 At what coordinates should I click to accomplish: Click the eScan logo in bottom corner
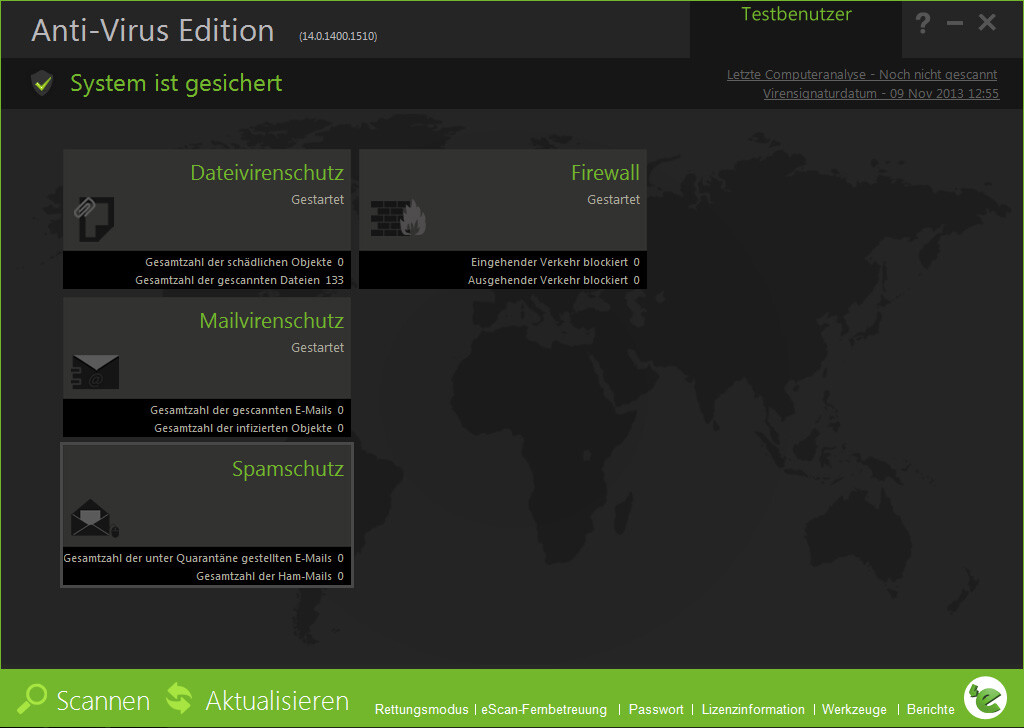pos(985,697)
